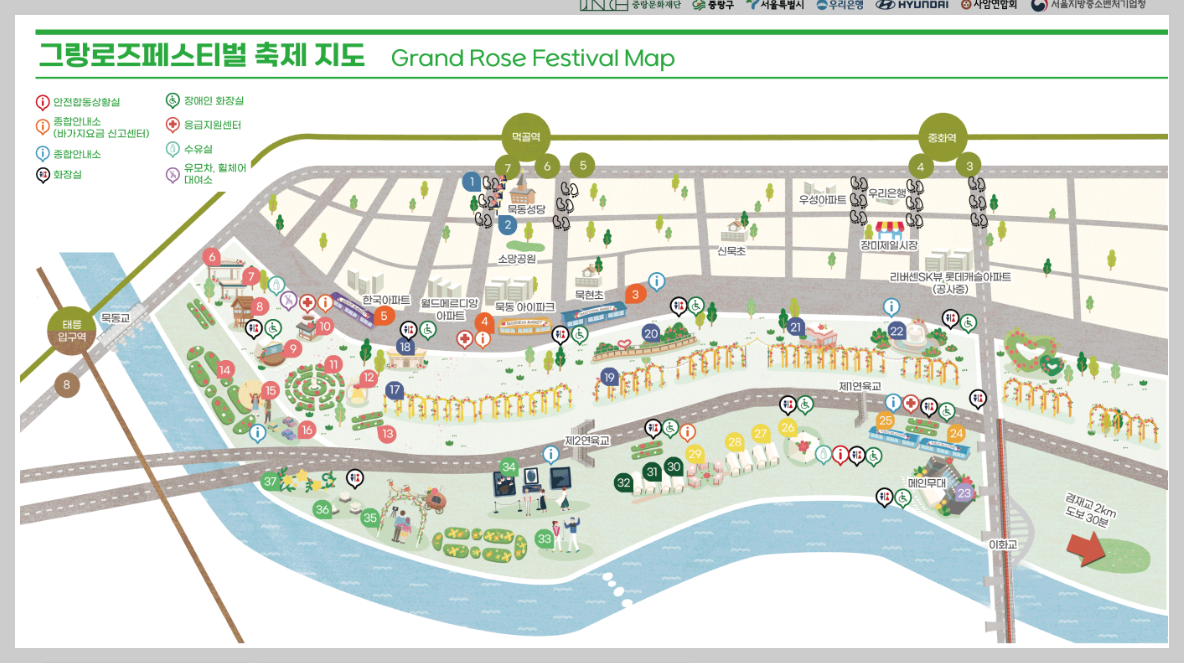Image resolution: width=1184 pixels, height=663 pixels.
Task: Click the 응급지원센터 legend icon
Action: [173, 125]
